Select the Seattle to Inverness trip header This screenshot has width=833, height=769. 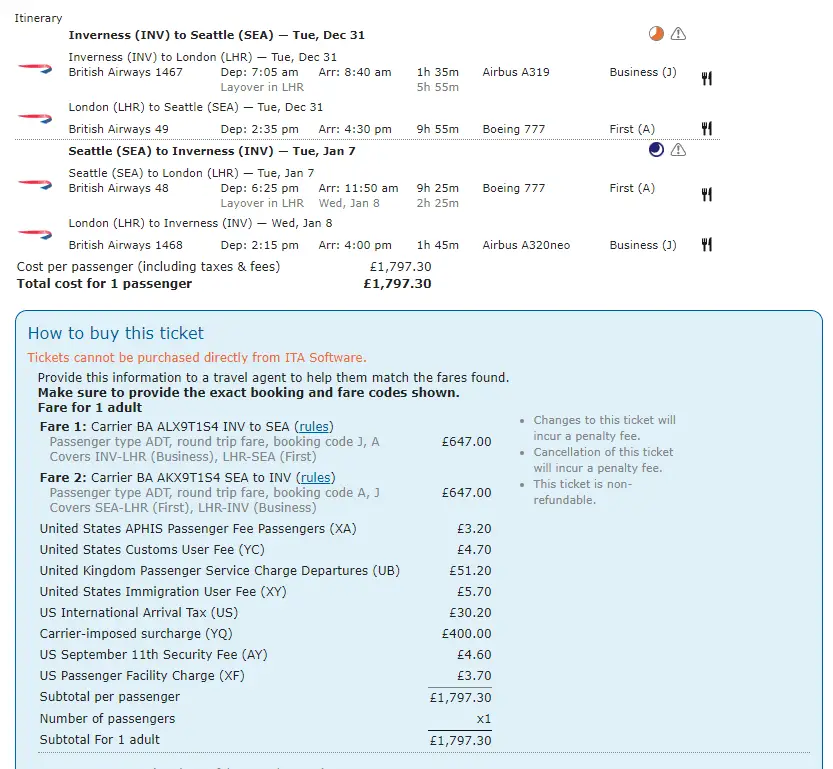(x=211, y=152)
